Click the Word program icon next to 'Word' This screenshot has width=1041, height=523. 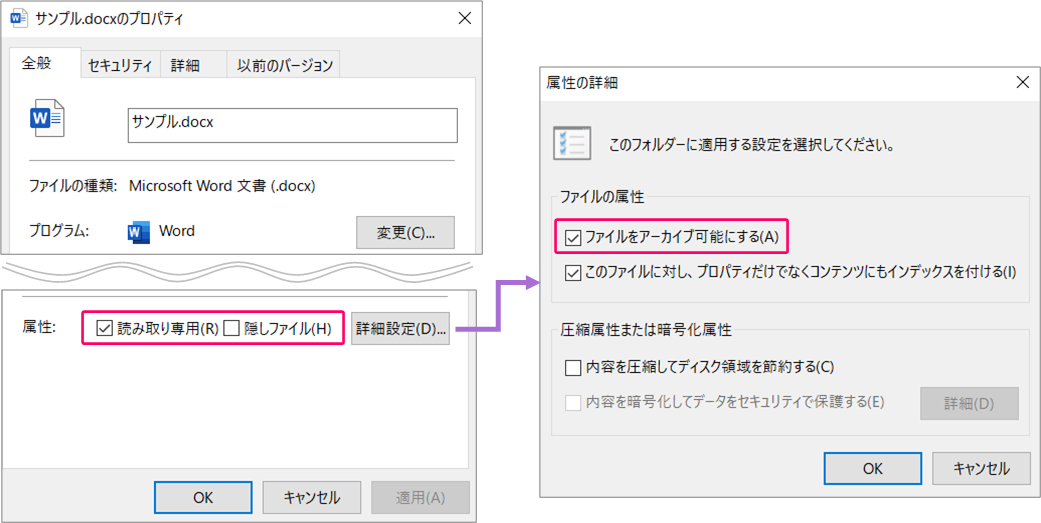(138, 232)
